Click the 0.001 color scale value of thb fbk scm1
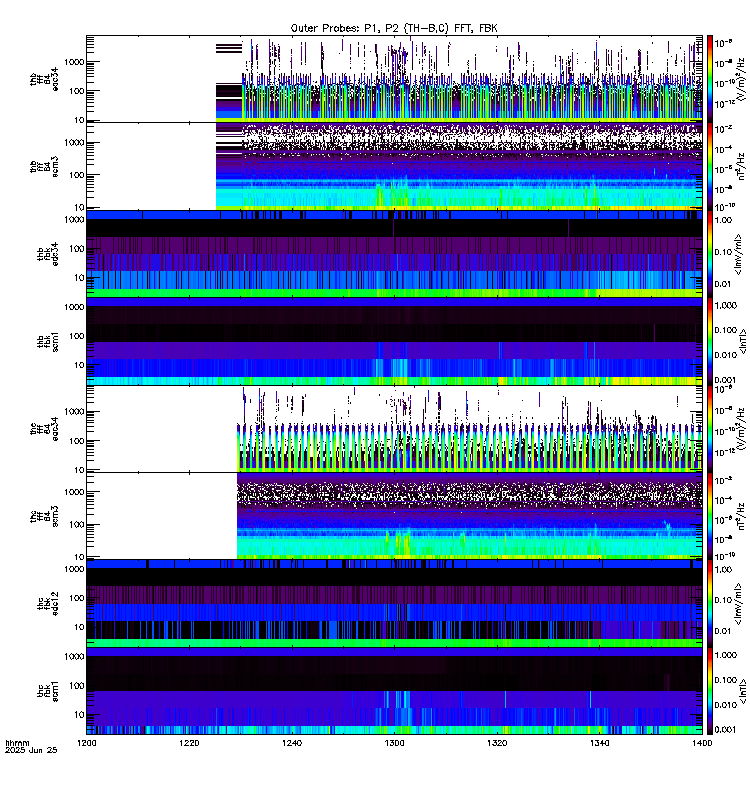750x800 pixels. point(726,380)
